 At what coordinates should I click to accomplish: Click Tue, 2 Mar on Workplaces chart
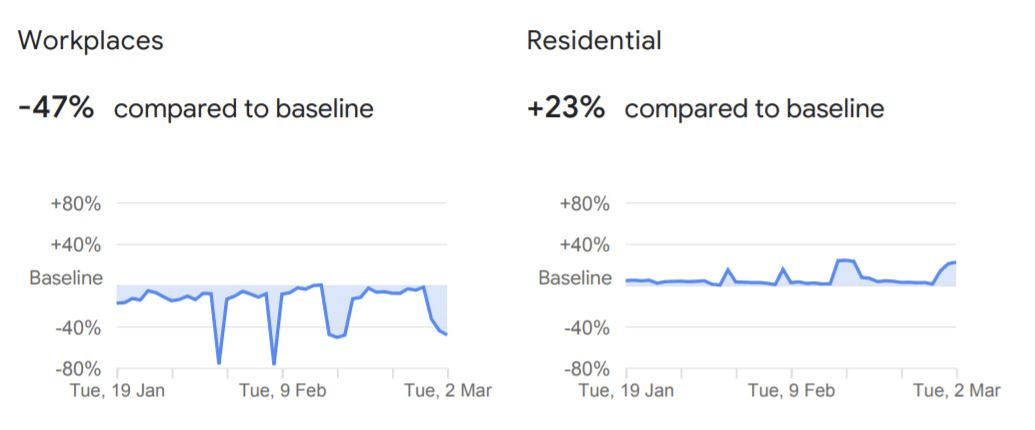tap(447, 390)
